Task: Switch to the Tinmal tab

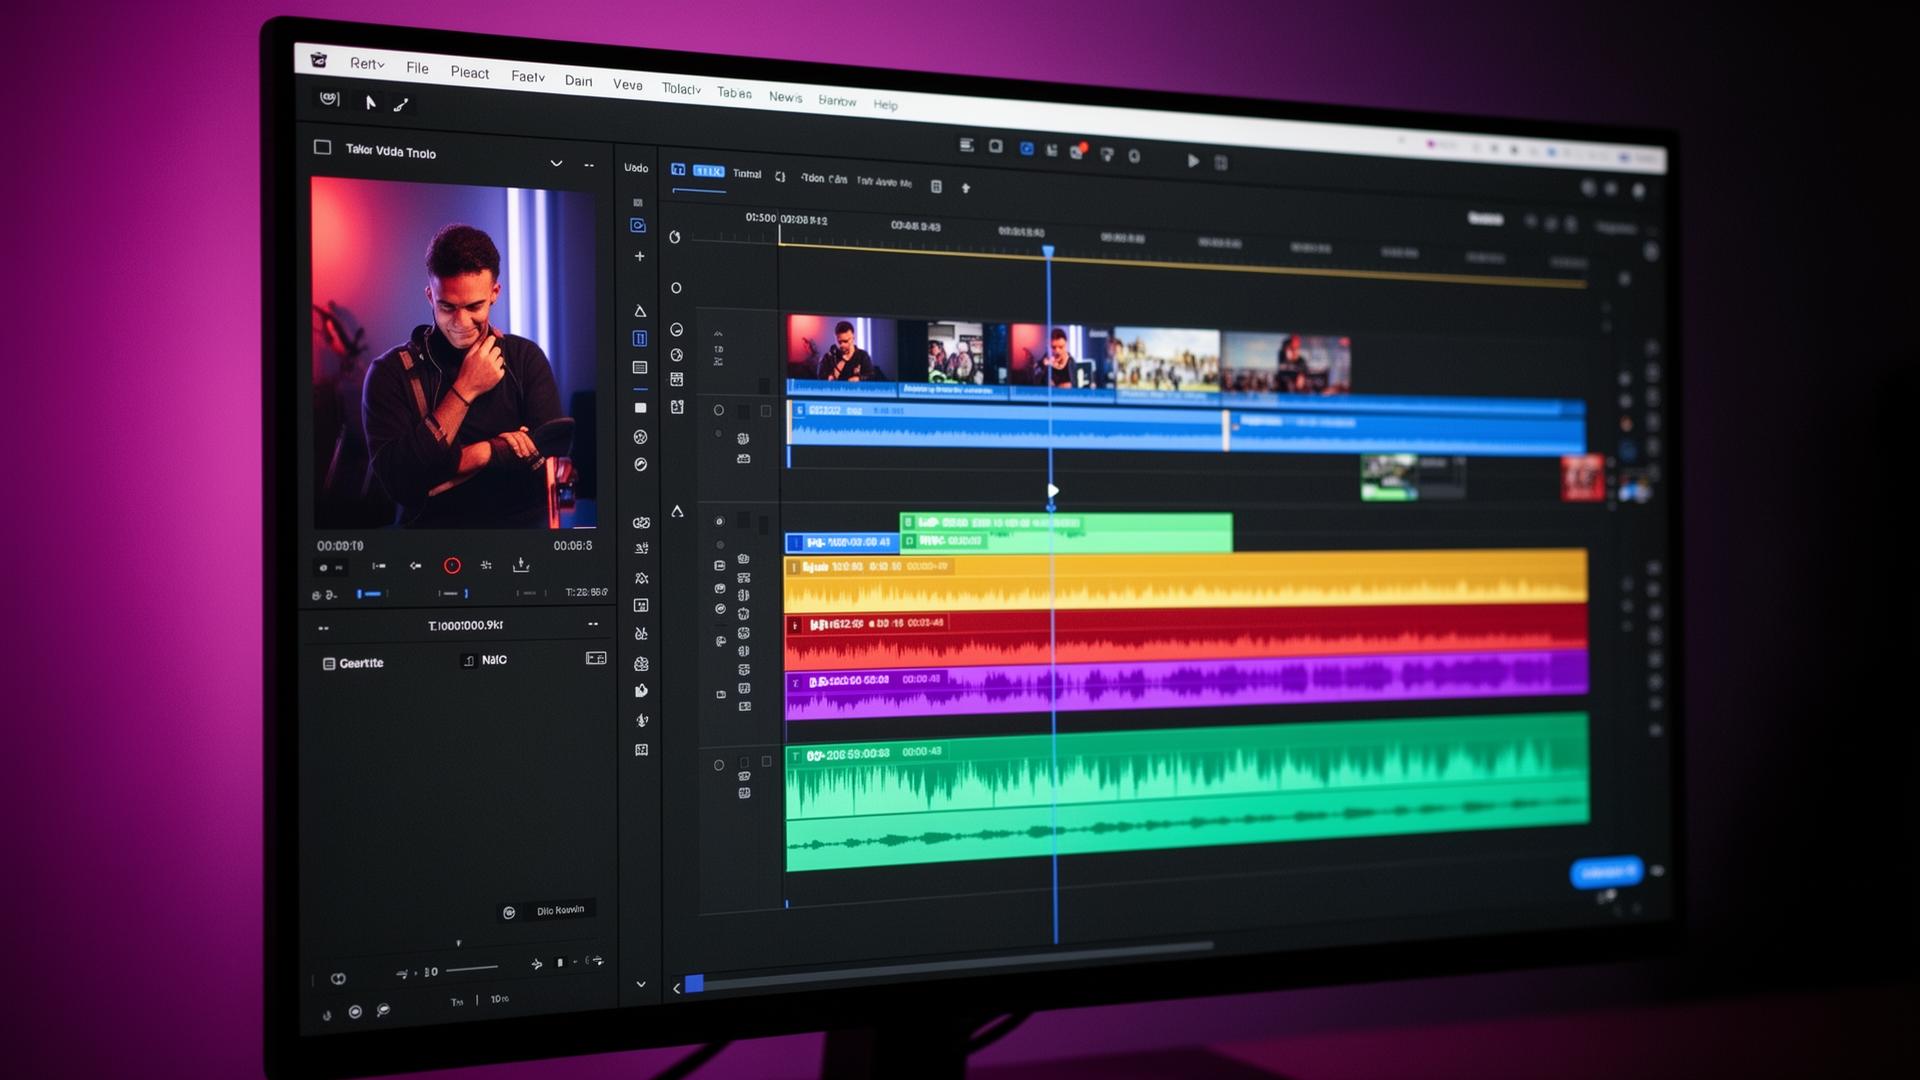Action: coord(747,174)
